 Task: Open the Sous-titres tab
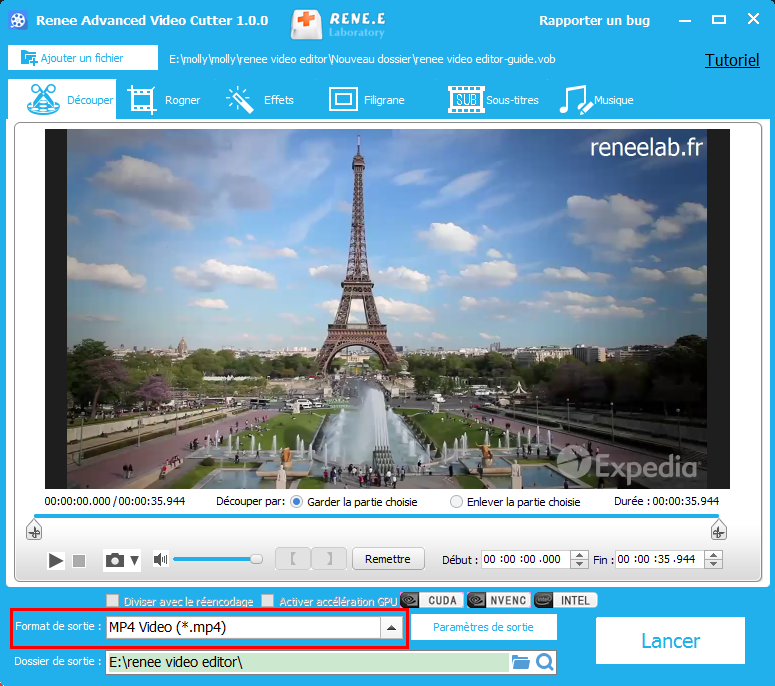[x=493, y=100]
